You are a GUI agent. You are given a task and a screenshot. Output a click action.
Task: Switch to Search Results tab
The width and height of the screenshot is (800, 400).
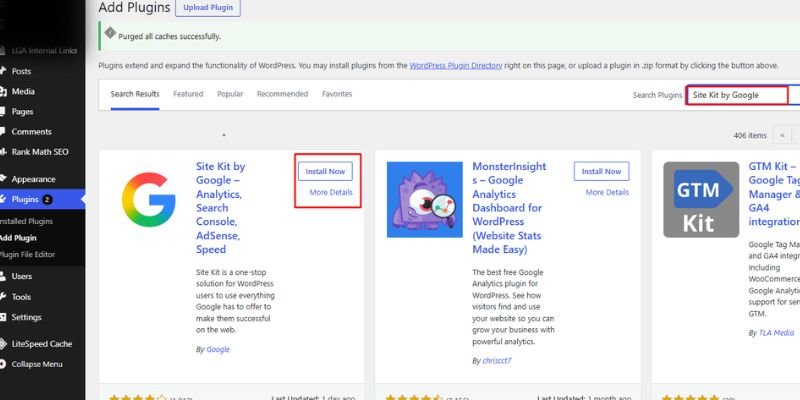point(135,94)
